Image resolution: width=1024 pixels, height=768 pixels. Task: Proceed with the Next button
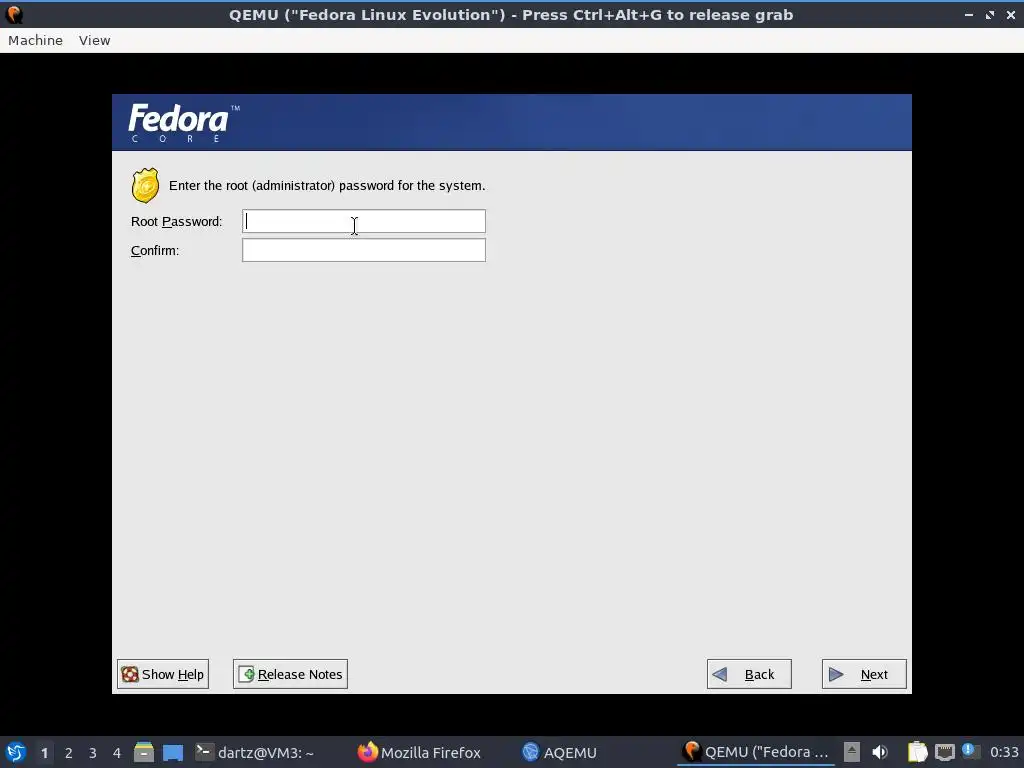[864, 674]
